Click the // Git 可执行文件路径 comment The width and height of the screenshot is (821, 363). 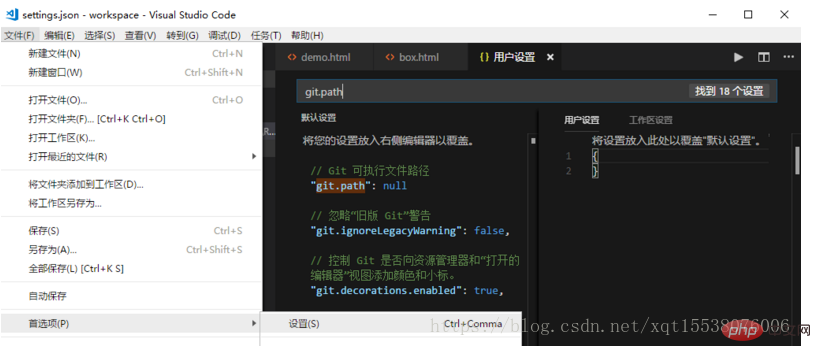pos(370,171)
